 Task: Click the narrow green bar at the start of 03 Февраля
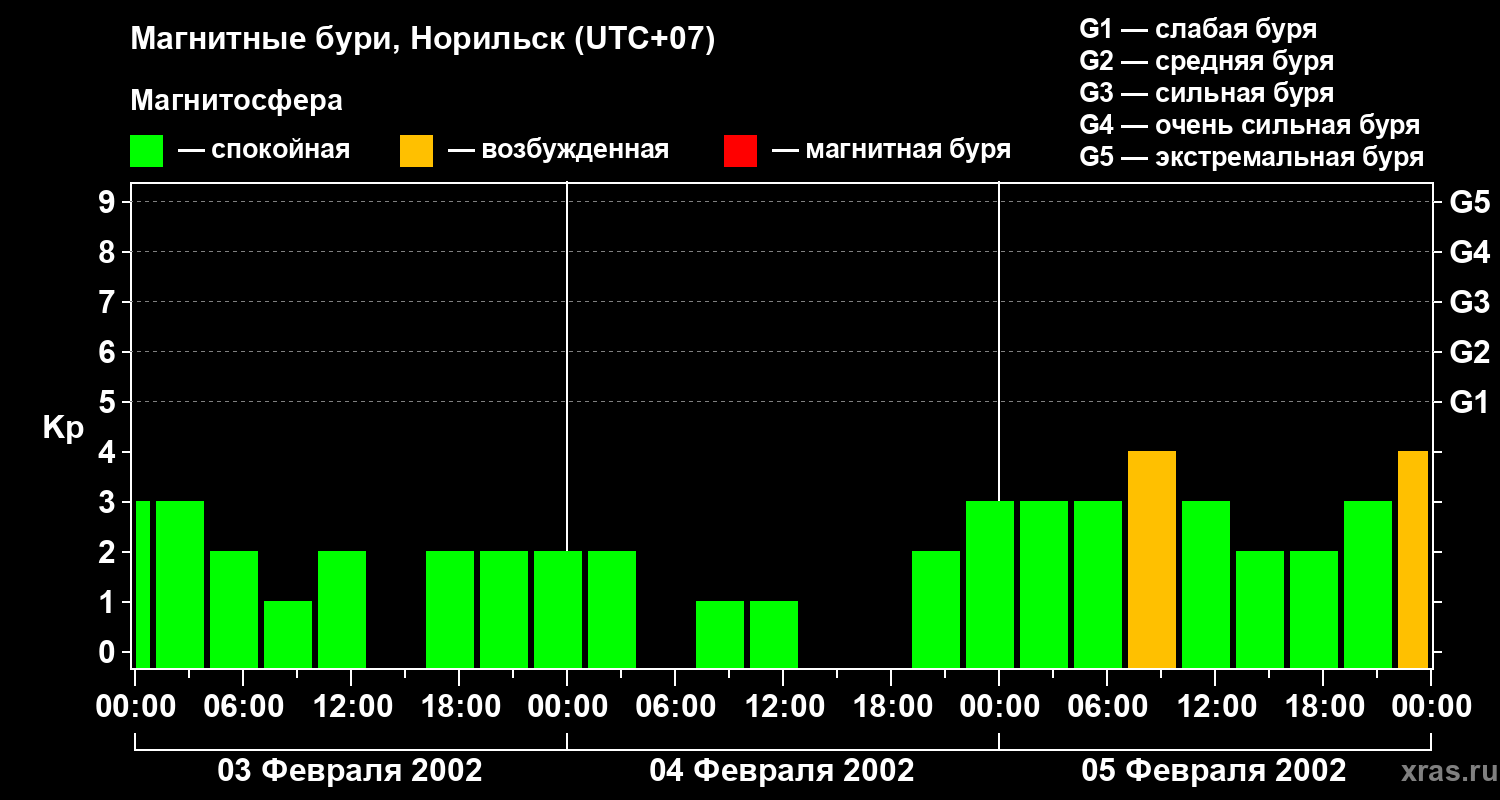(143, 584)
